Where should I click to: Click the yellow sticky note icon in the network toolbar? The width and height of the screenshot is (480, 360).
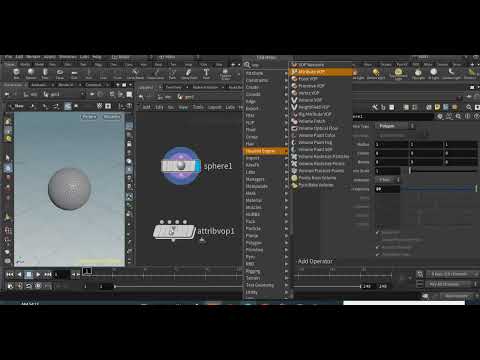437,107
